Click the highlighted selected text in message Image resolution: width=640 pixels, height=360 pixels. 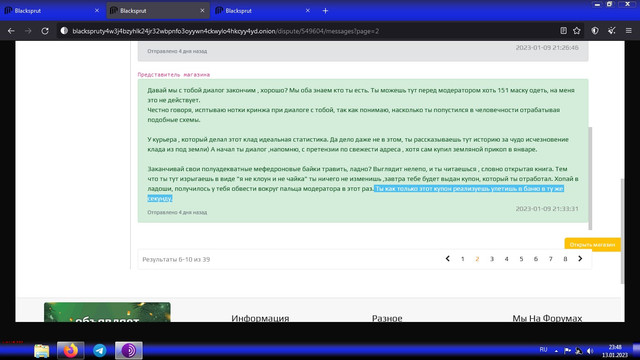coord(469,189)
